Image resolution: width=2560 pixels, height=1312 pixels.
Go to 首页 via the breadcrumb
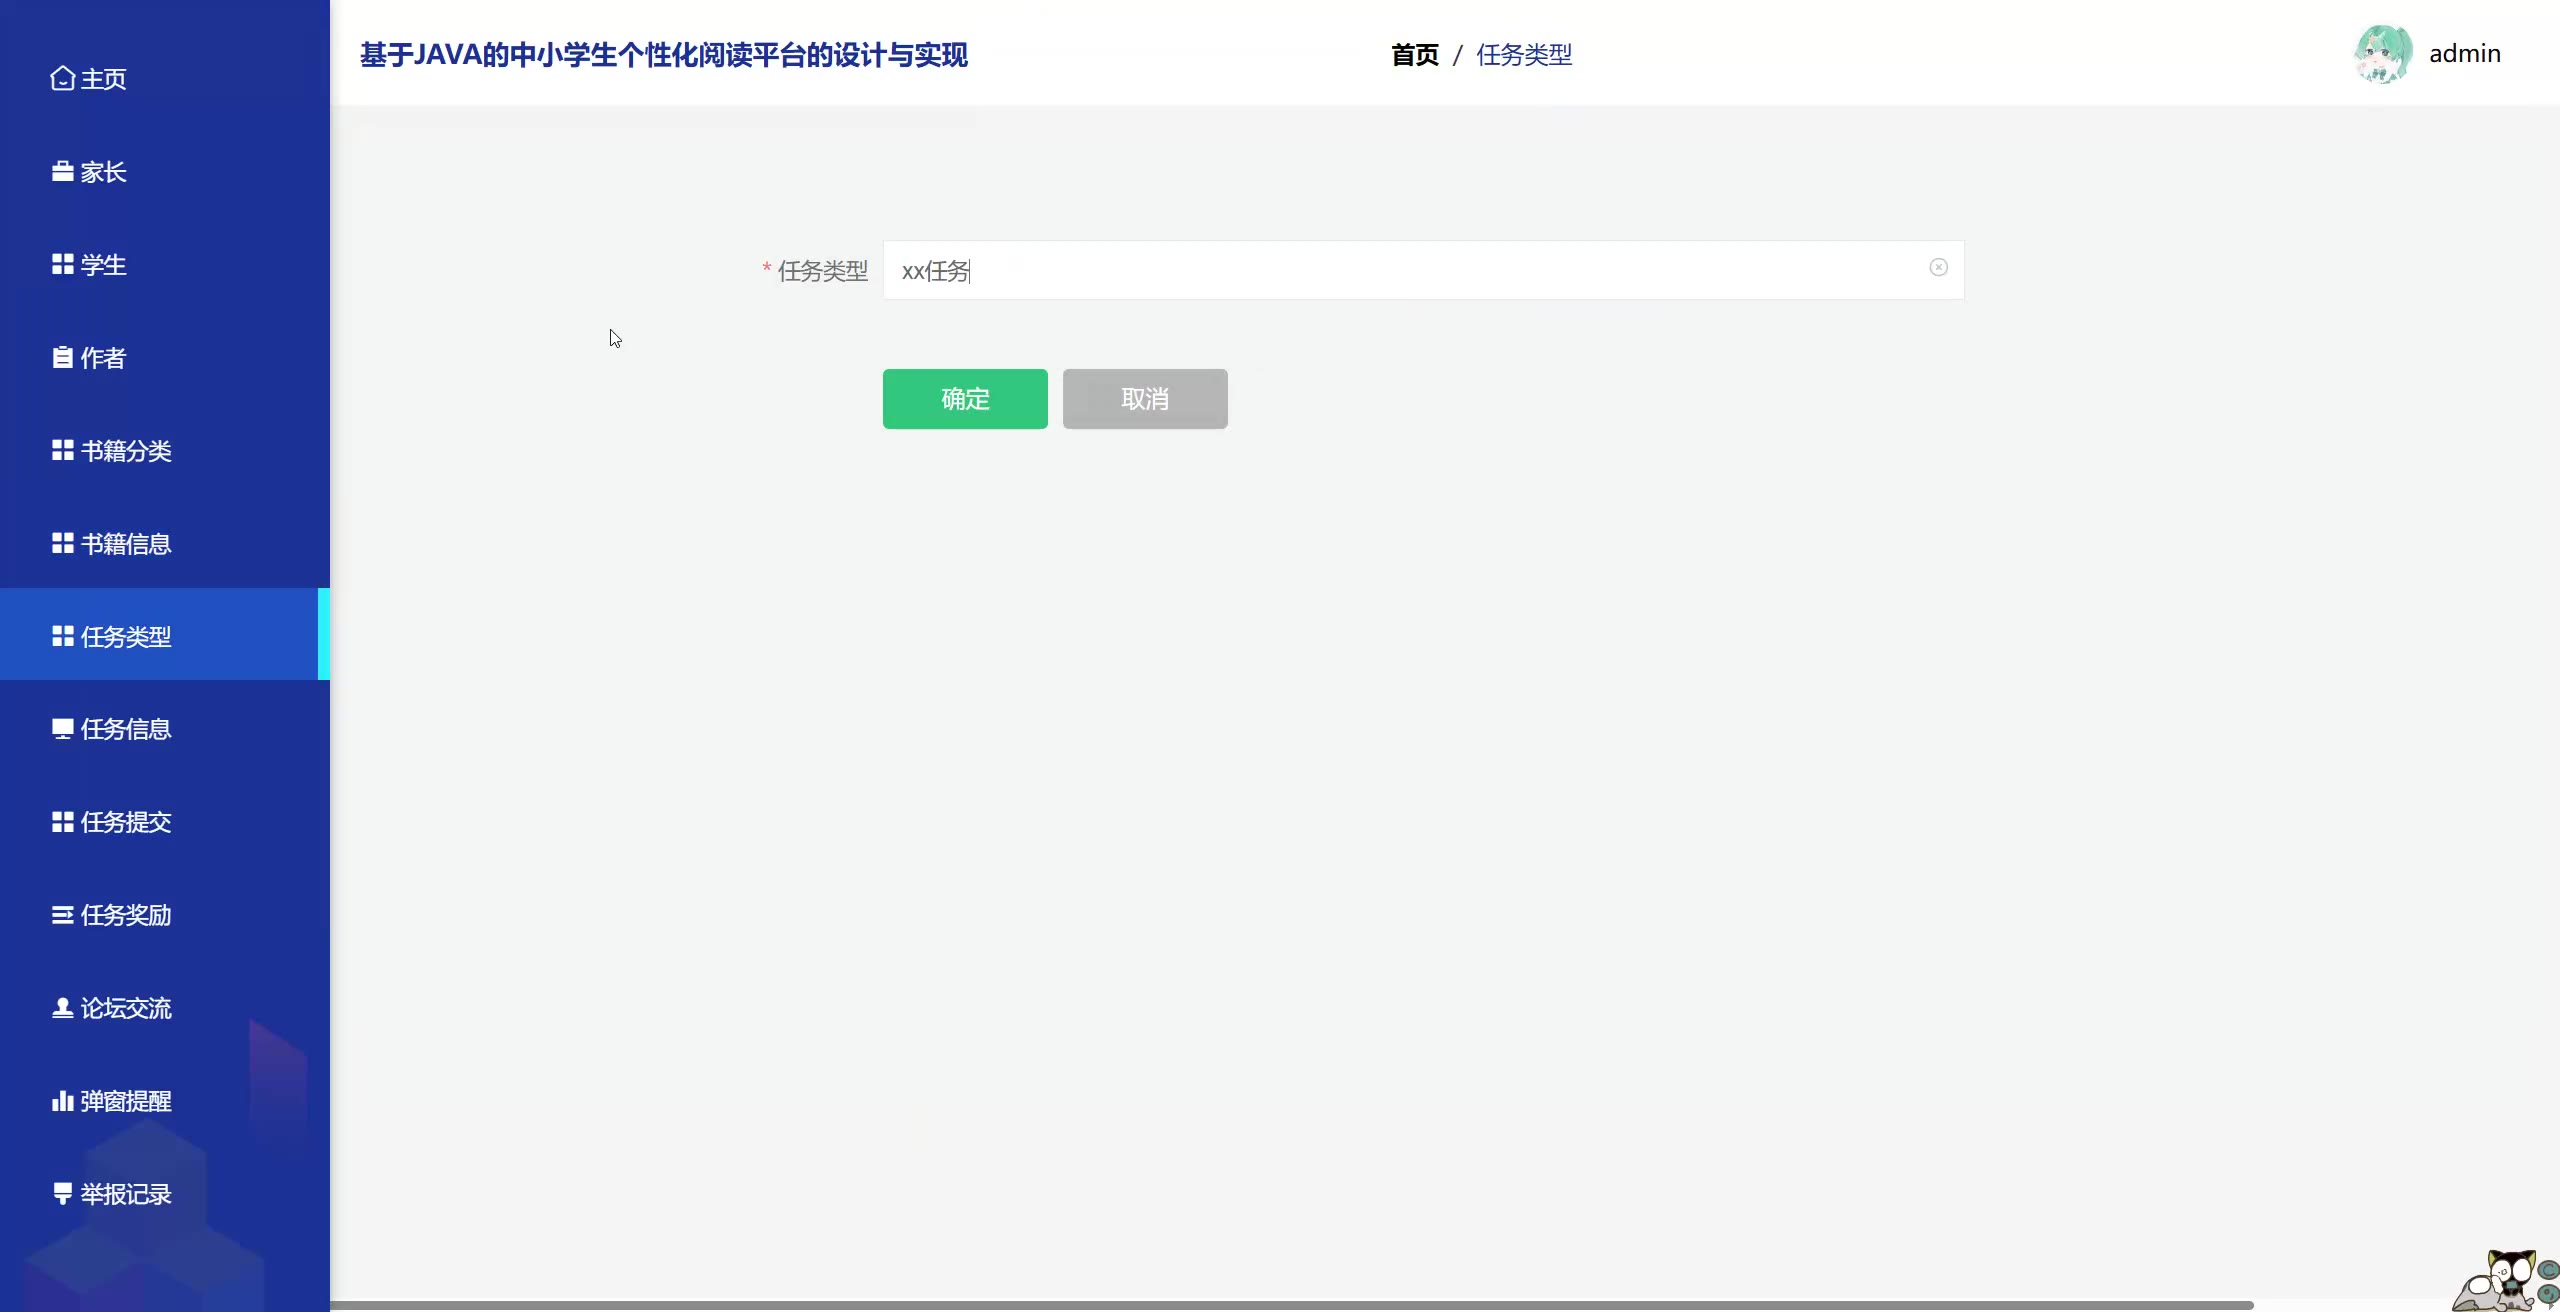pos(1414,55)
